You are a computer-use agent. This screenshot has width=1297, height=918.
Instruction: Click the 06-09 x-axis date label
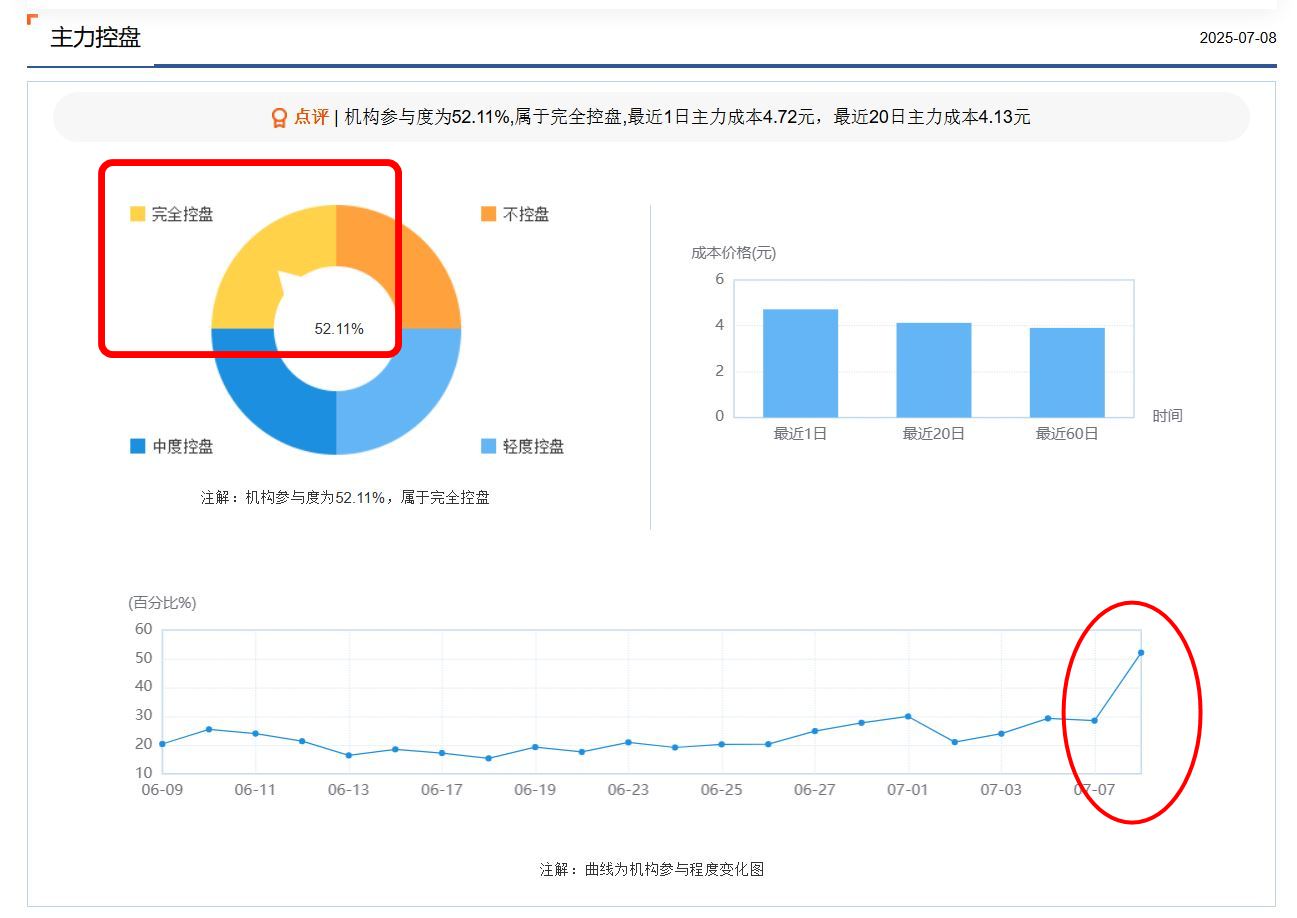(x=162, y=789)
